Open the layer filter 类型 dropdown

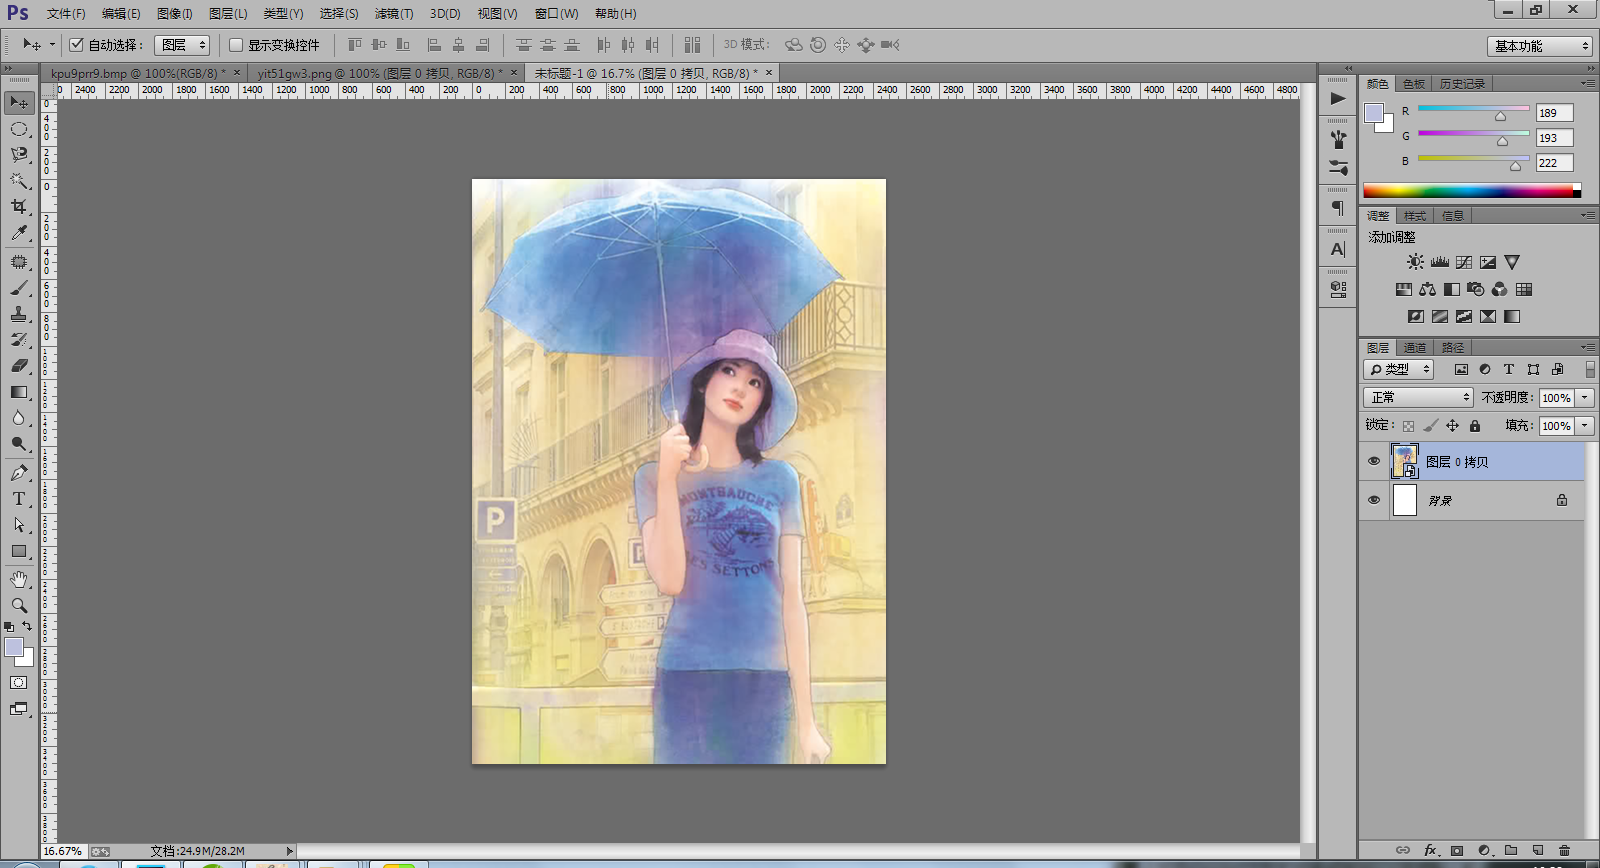coord(1399,369)
